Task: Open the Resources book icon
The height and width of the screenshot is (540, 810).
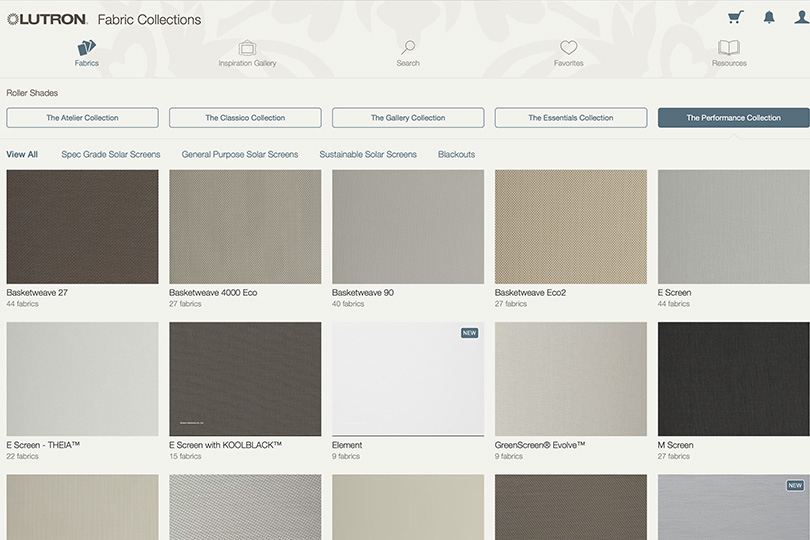Action: pyautogui.click(x=729, y=48)
